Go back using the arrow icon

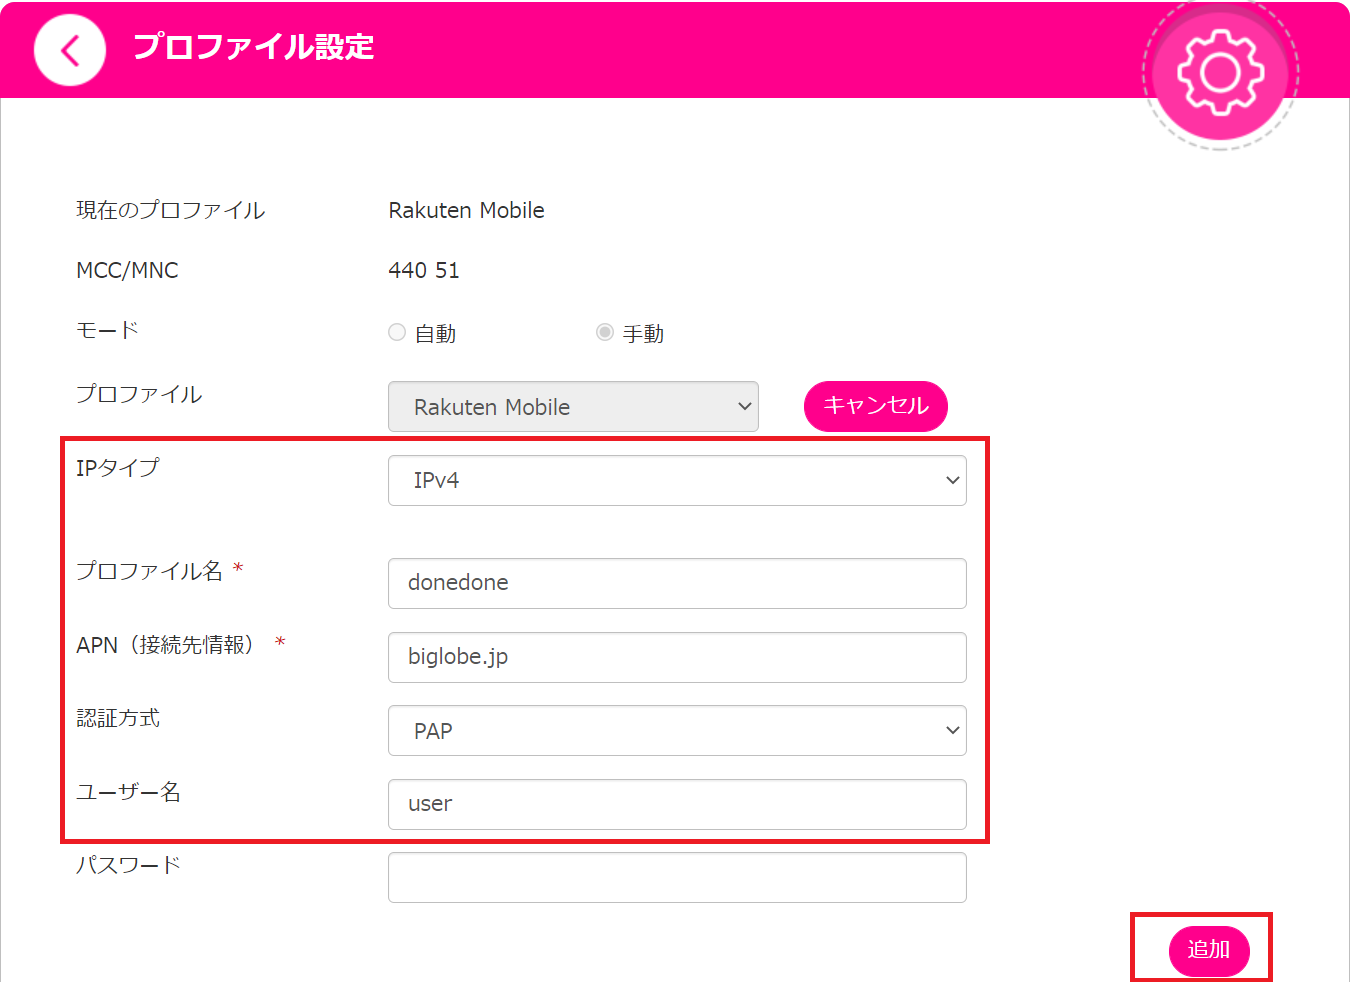[x=70, y=50]
